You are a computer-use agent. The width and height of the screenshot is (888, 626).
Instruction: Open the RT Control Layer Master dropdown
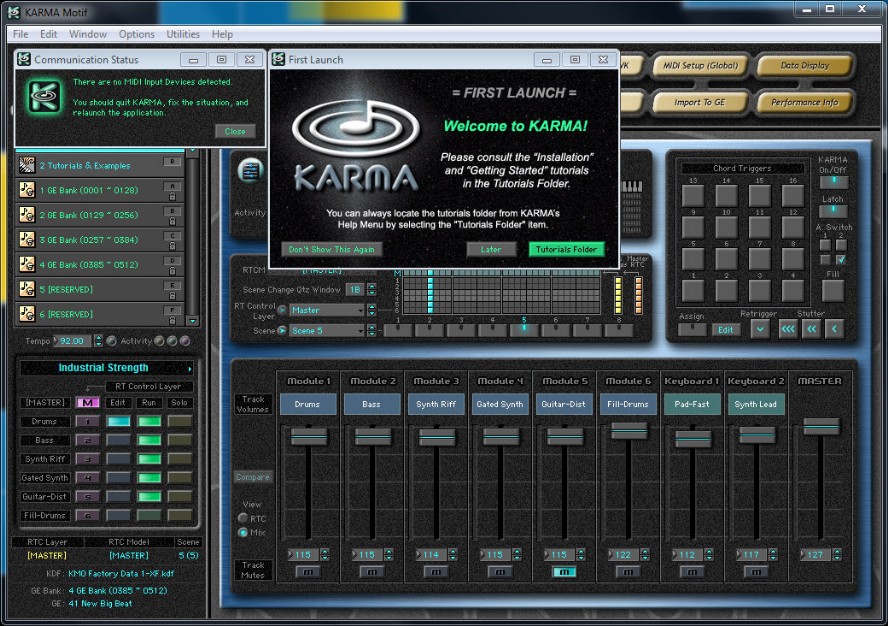pyautogui.click(x=327, y=310)
